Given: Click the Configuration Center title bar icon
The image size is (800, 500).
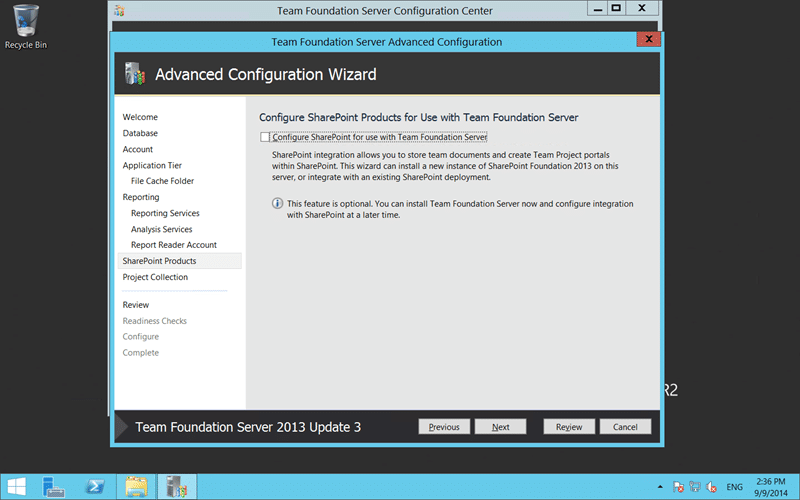Looking at the screenshot, I should [x=119, y=10].
